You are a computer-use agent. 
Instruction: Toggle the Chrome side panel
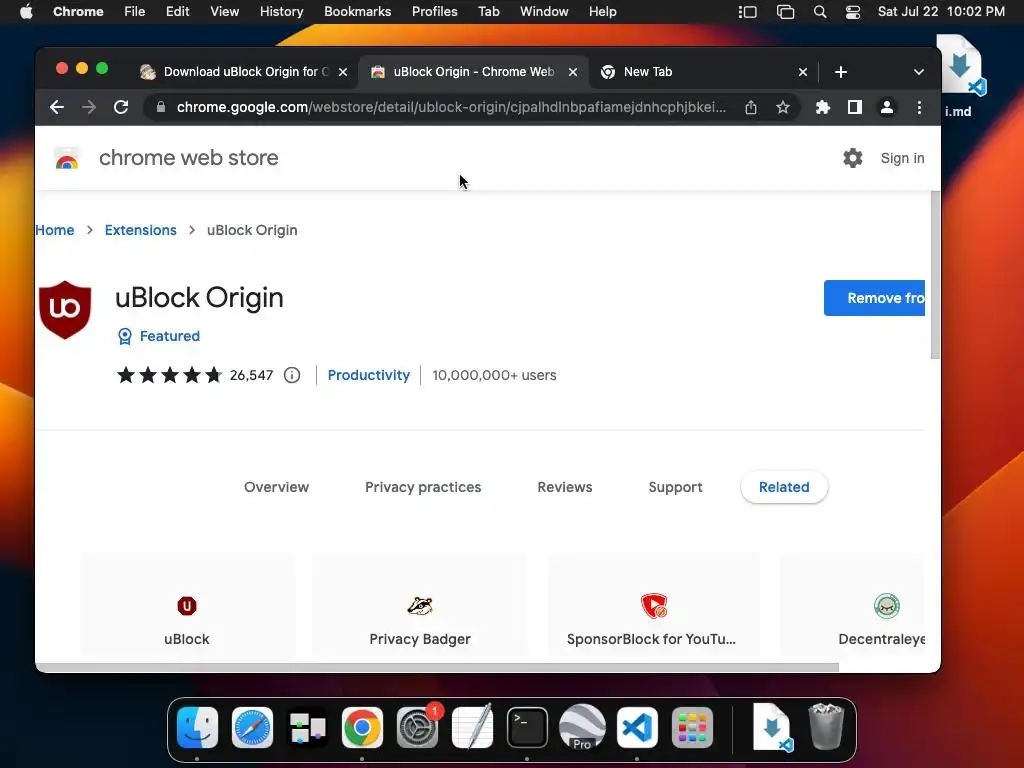(x=854, y=107)
